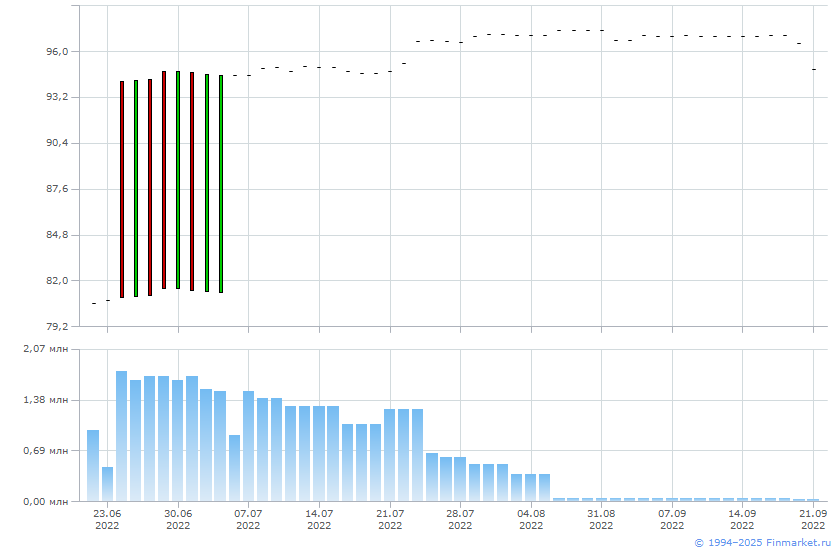Image resolution: width=840 pixels, height=550 pixels.
Task: Select the 79,2 price axis label
Action: (57, 327)
